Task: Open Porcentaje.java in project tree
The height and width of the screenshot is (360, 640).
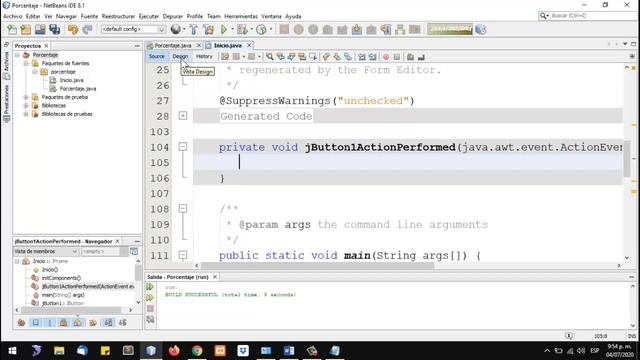Action: (x=78, y=89)
